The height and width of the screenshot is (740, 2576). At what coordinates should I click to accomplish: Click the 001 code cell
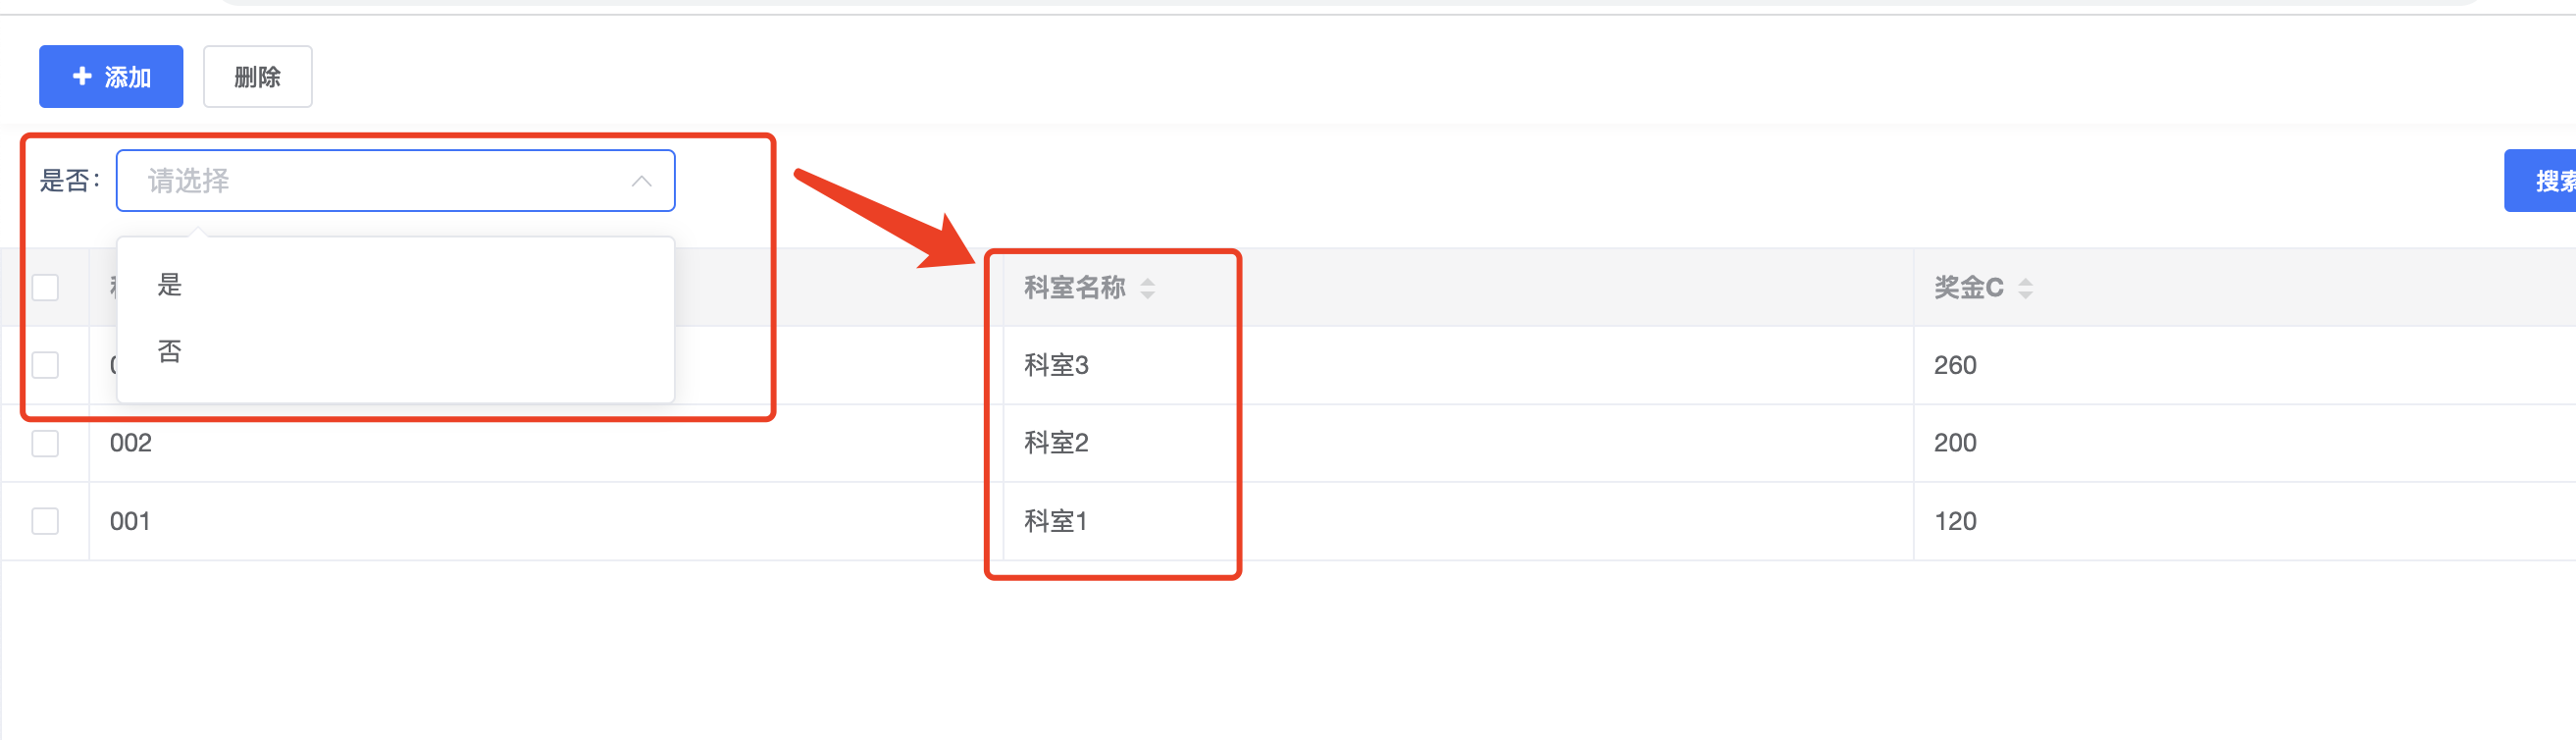[x=130, y=521]
